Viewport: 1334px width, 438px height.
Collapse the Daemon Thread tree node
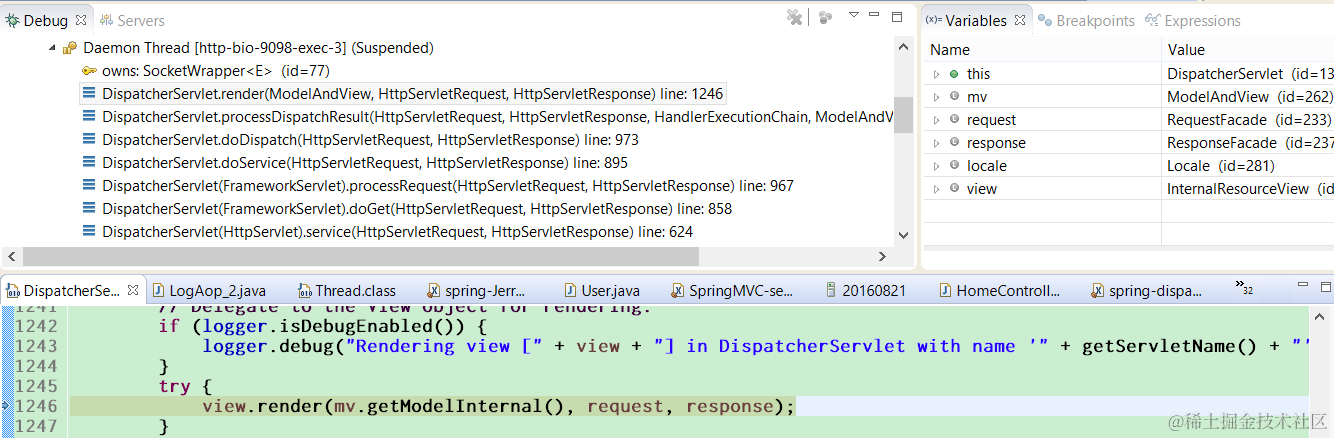(x=51, y=48)
